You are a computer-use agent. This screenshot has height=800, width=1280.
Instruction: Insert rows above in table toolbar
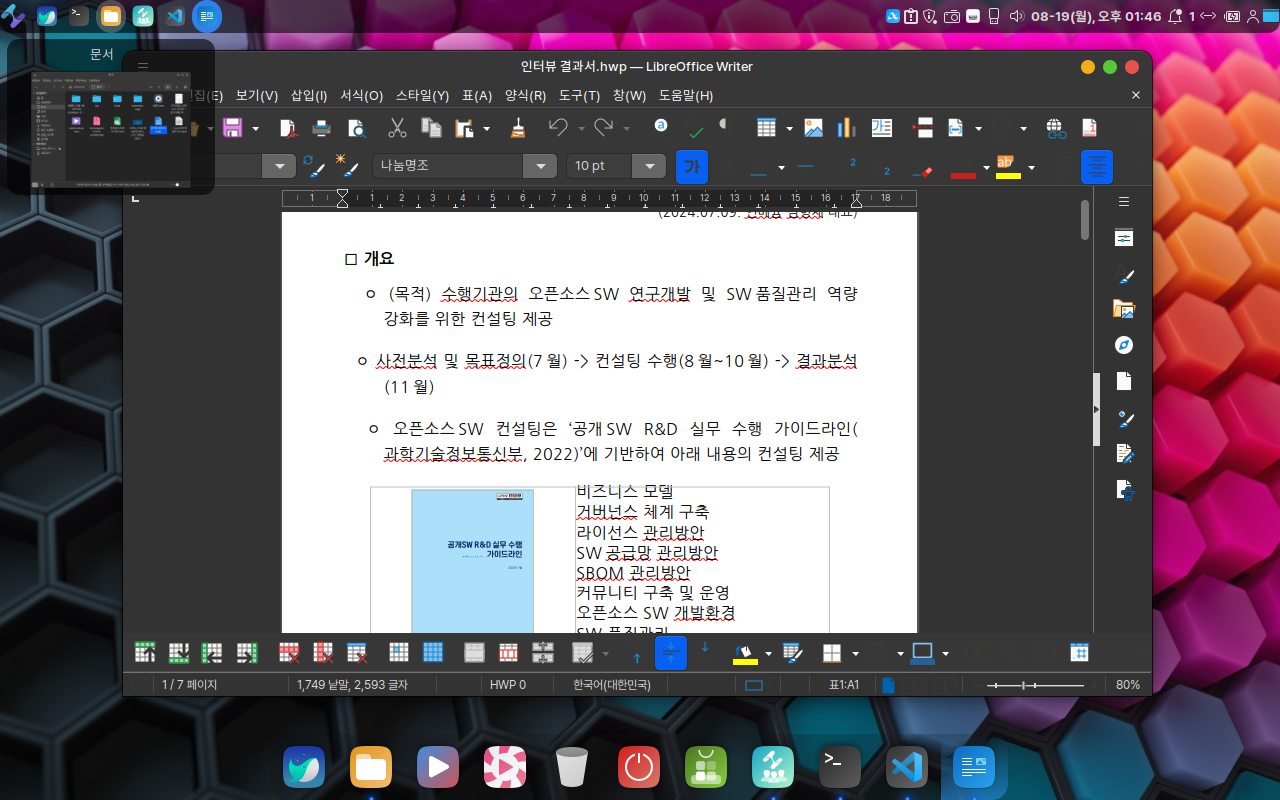click(x=145, y=653)
